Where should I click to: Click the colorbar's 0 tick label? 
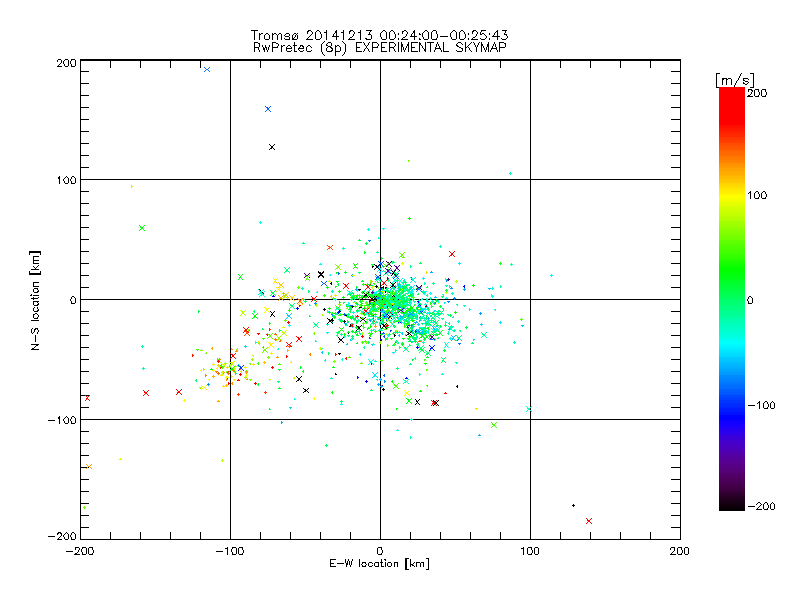pyautogui.click(x=749, y=300)
